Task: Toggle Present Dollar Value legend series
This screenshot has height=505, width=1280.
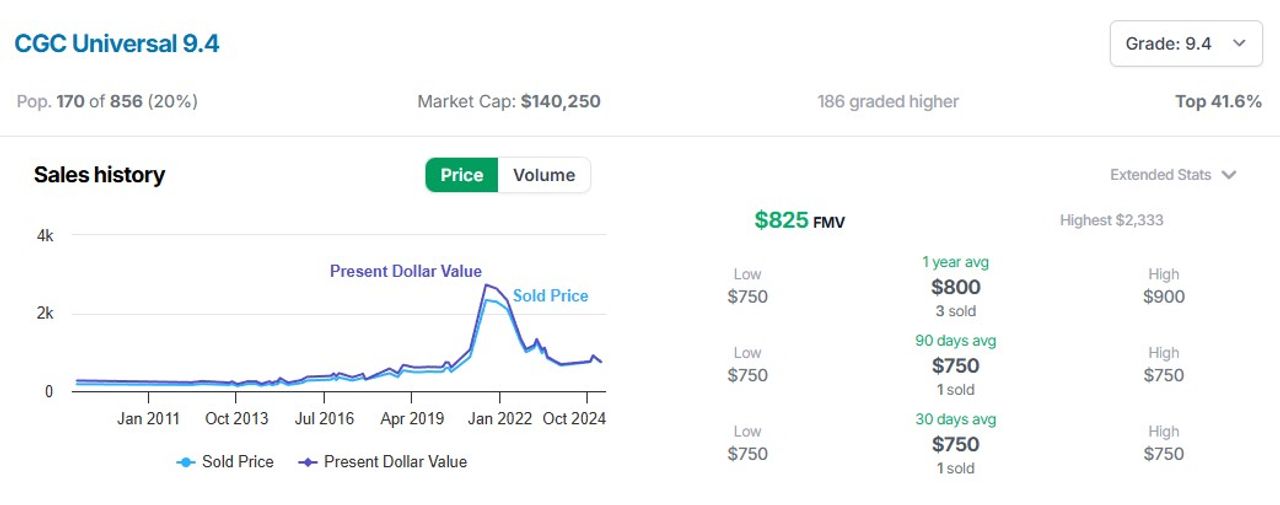Action: point(383,462)
